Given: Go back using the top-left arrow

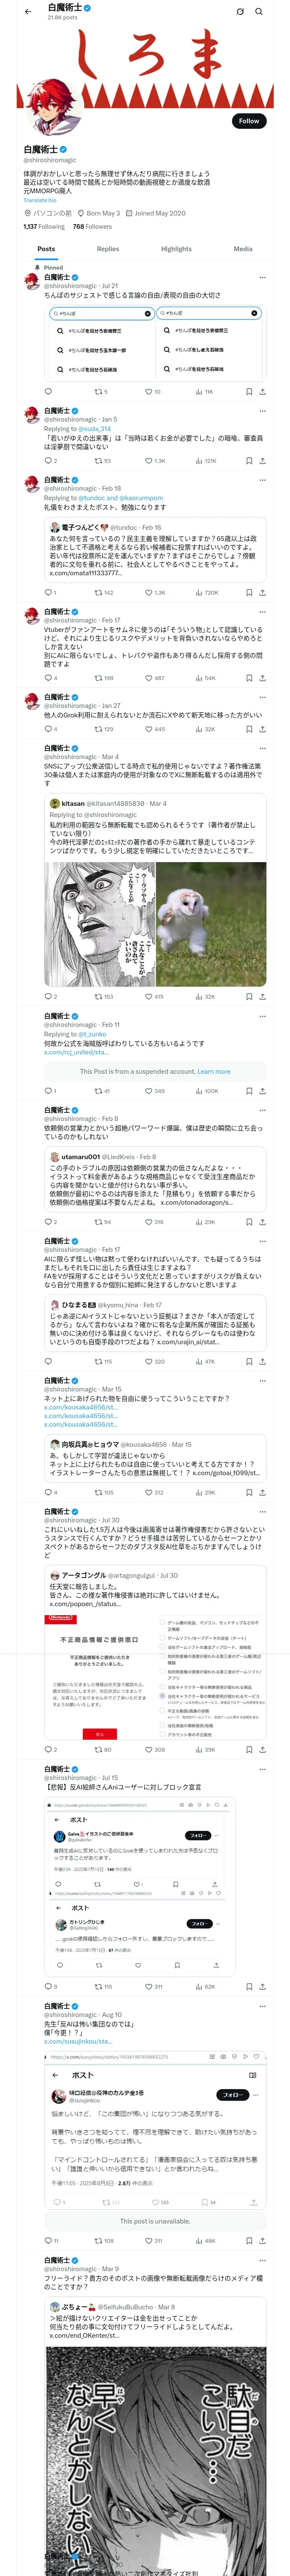Looking at the screenshot, I should (28, 12).
